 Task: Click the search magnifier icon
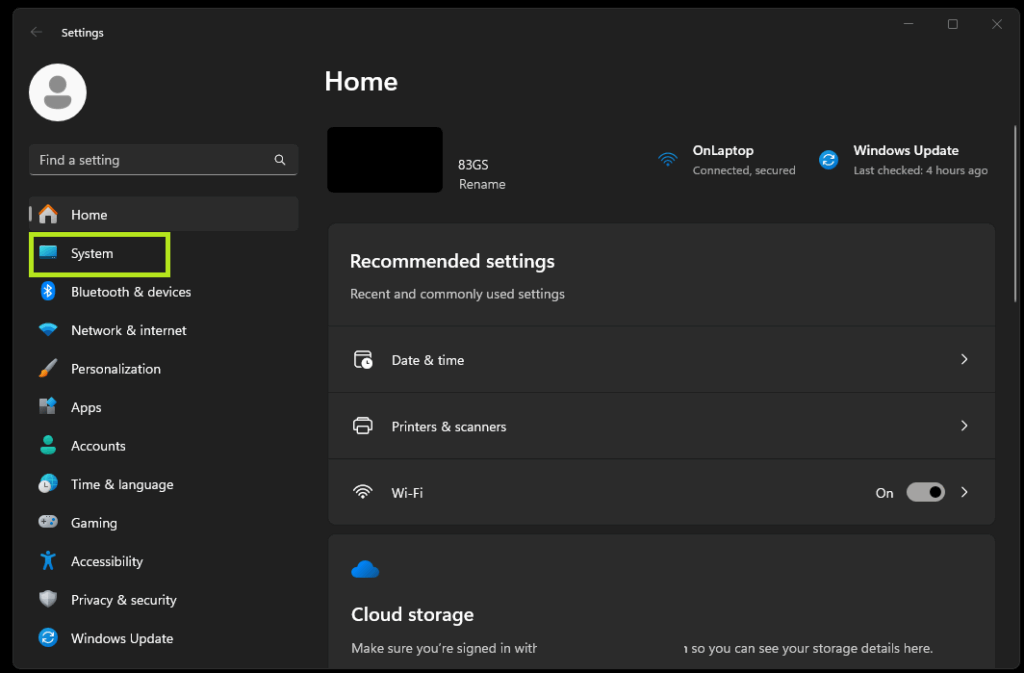point(280,159)
